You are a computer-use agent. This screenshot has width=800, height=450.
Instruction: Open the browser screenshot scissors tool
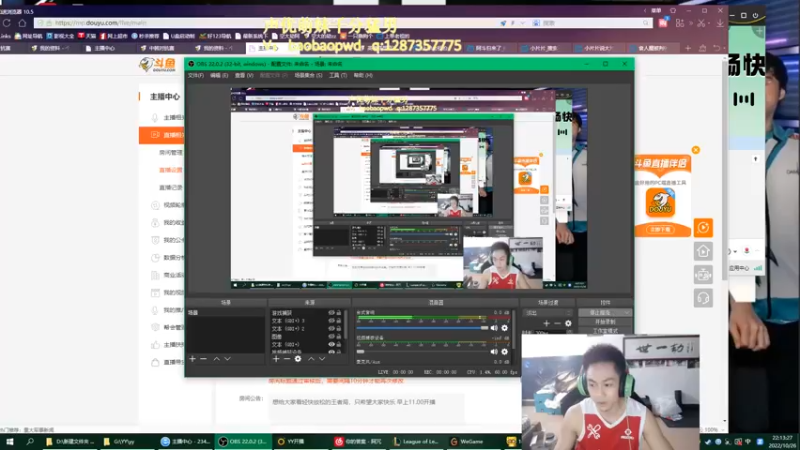(x=702, y=23)
